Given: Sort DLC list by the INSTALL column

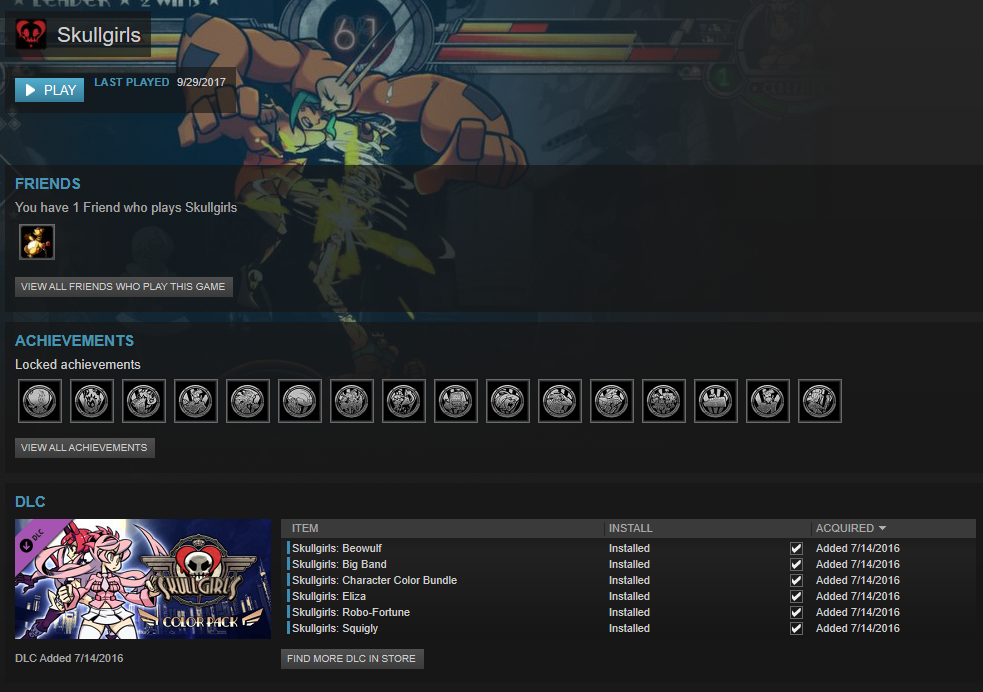Looking at the screenshot, I should coord(707,528).
